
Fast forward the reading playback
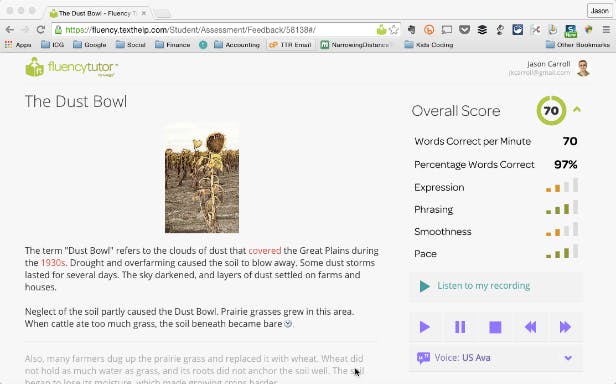pos(565,327)
